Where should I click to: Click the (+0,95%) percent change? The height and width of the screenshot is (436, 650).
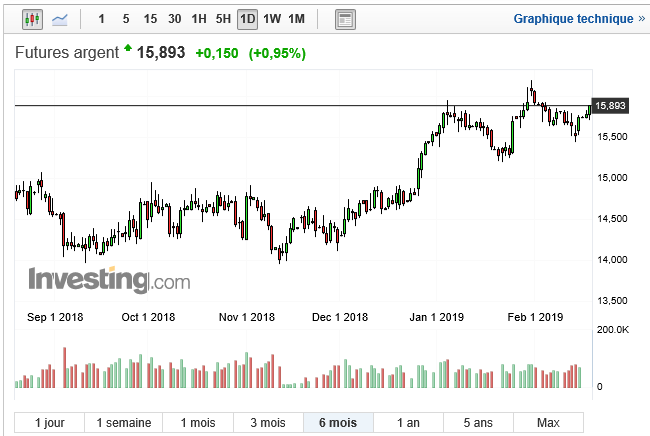[x=277, y=53]
